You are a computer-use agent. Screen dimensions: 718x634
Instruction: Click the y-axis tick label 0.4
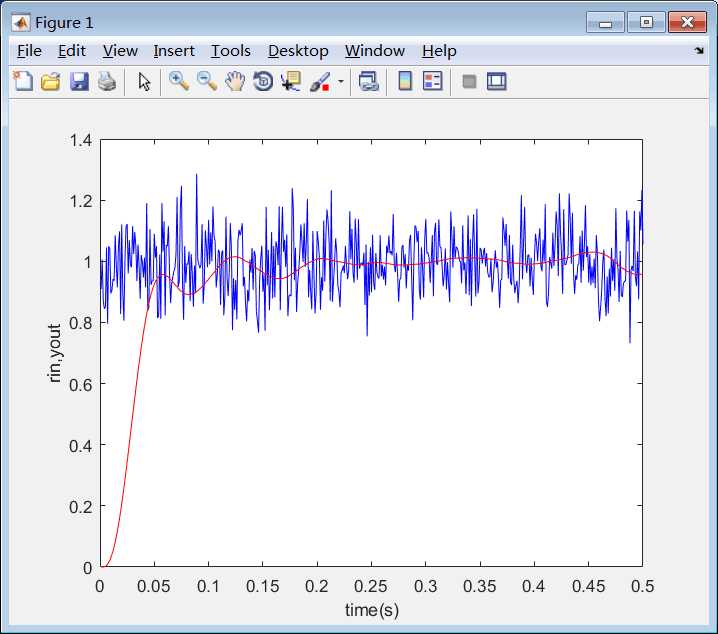81,445
